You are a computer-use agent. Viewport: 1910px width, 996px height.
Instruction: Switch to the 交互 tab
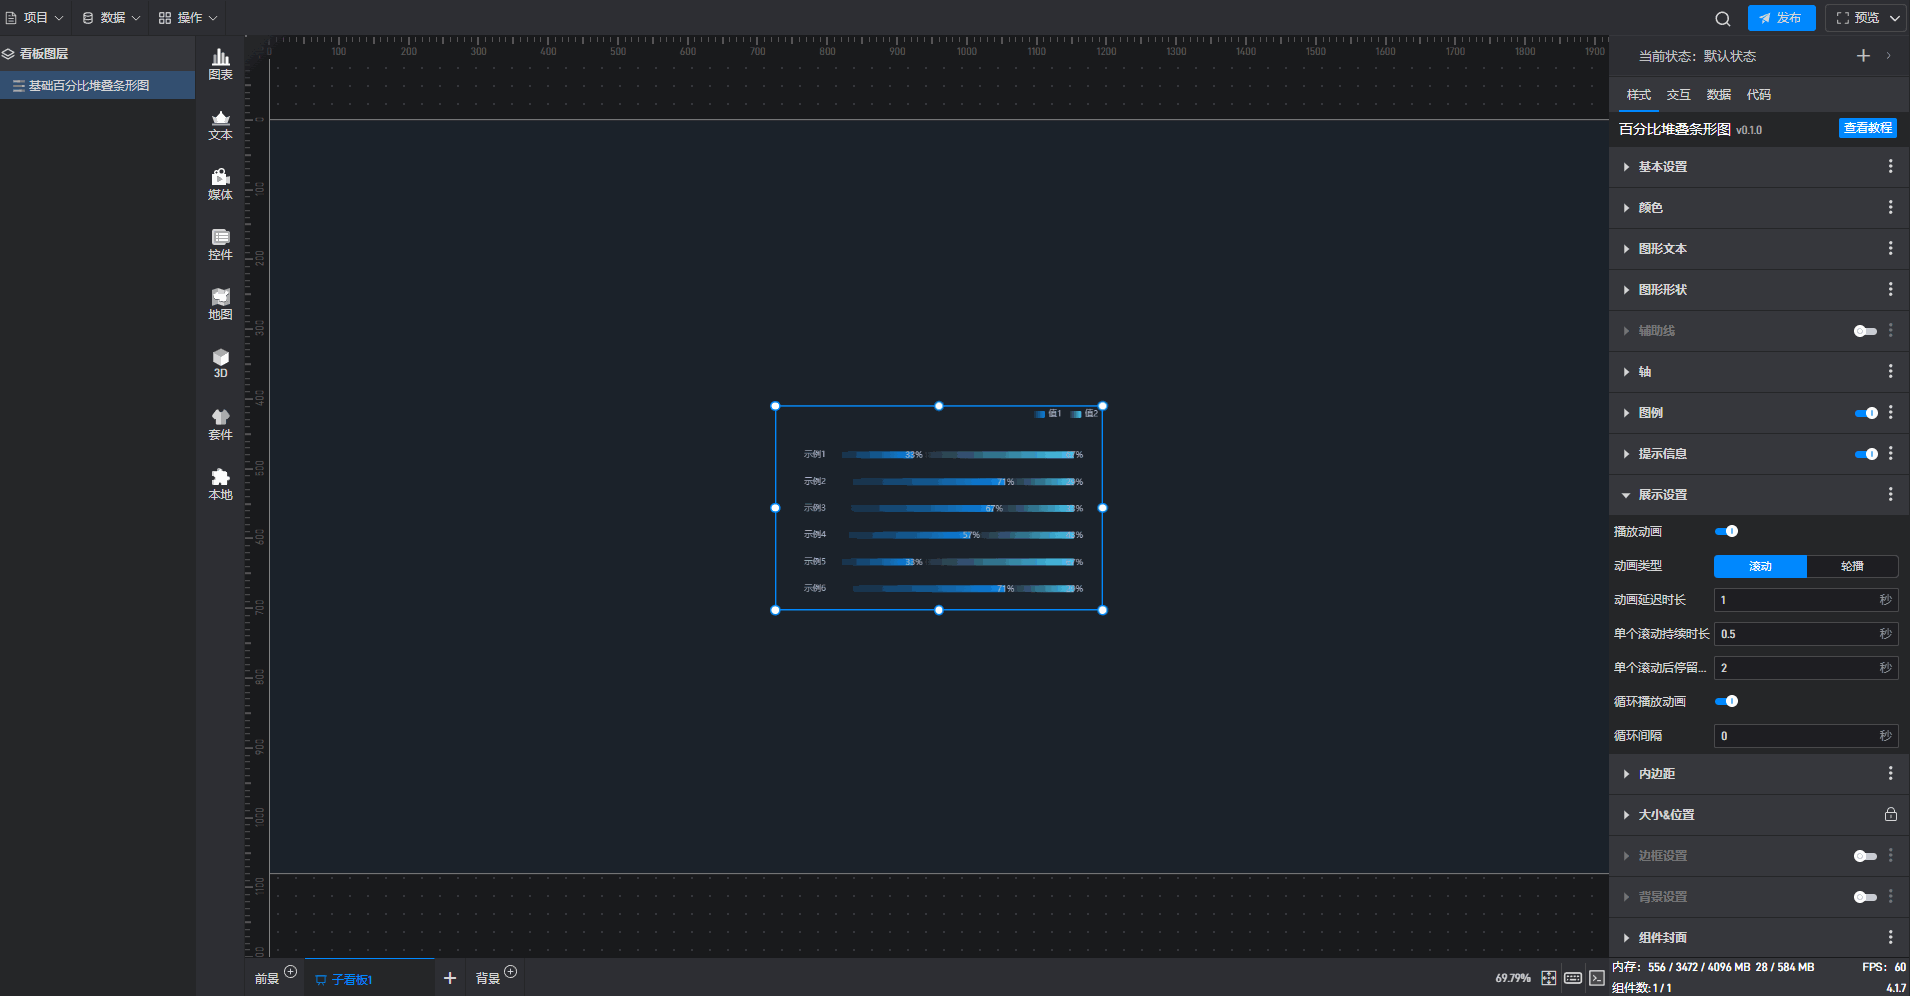tap(1678, 95)
